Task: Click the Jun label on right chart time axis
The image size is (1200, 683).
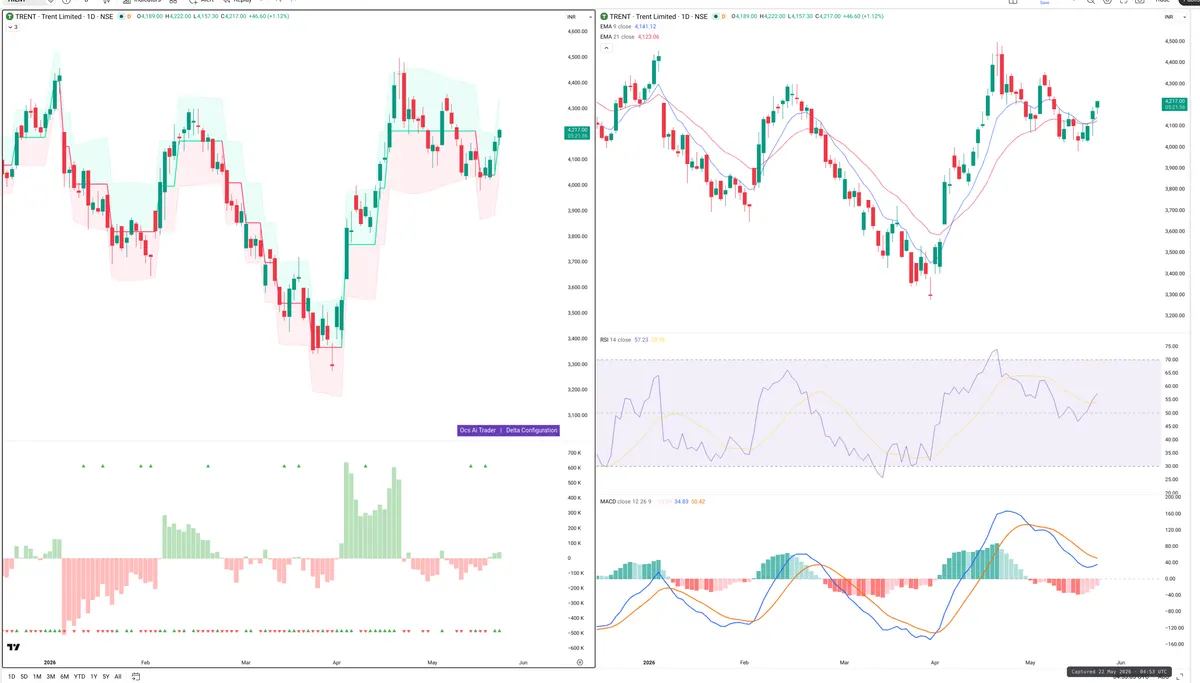Action: [1119, 662]
